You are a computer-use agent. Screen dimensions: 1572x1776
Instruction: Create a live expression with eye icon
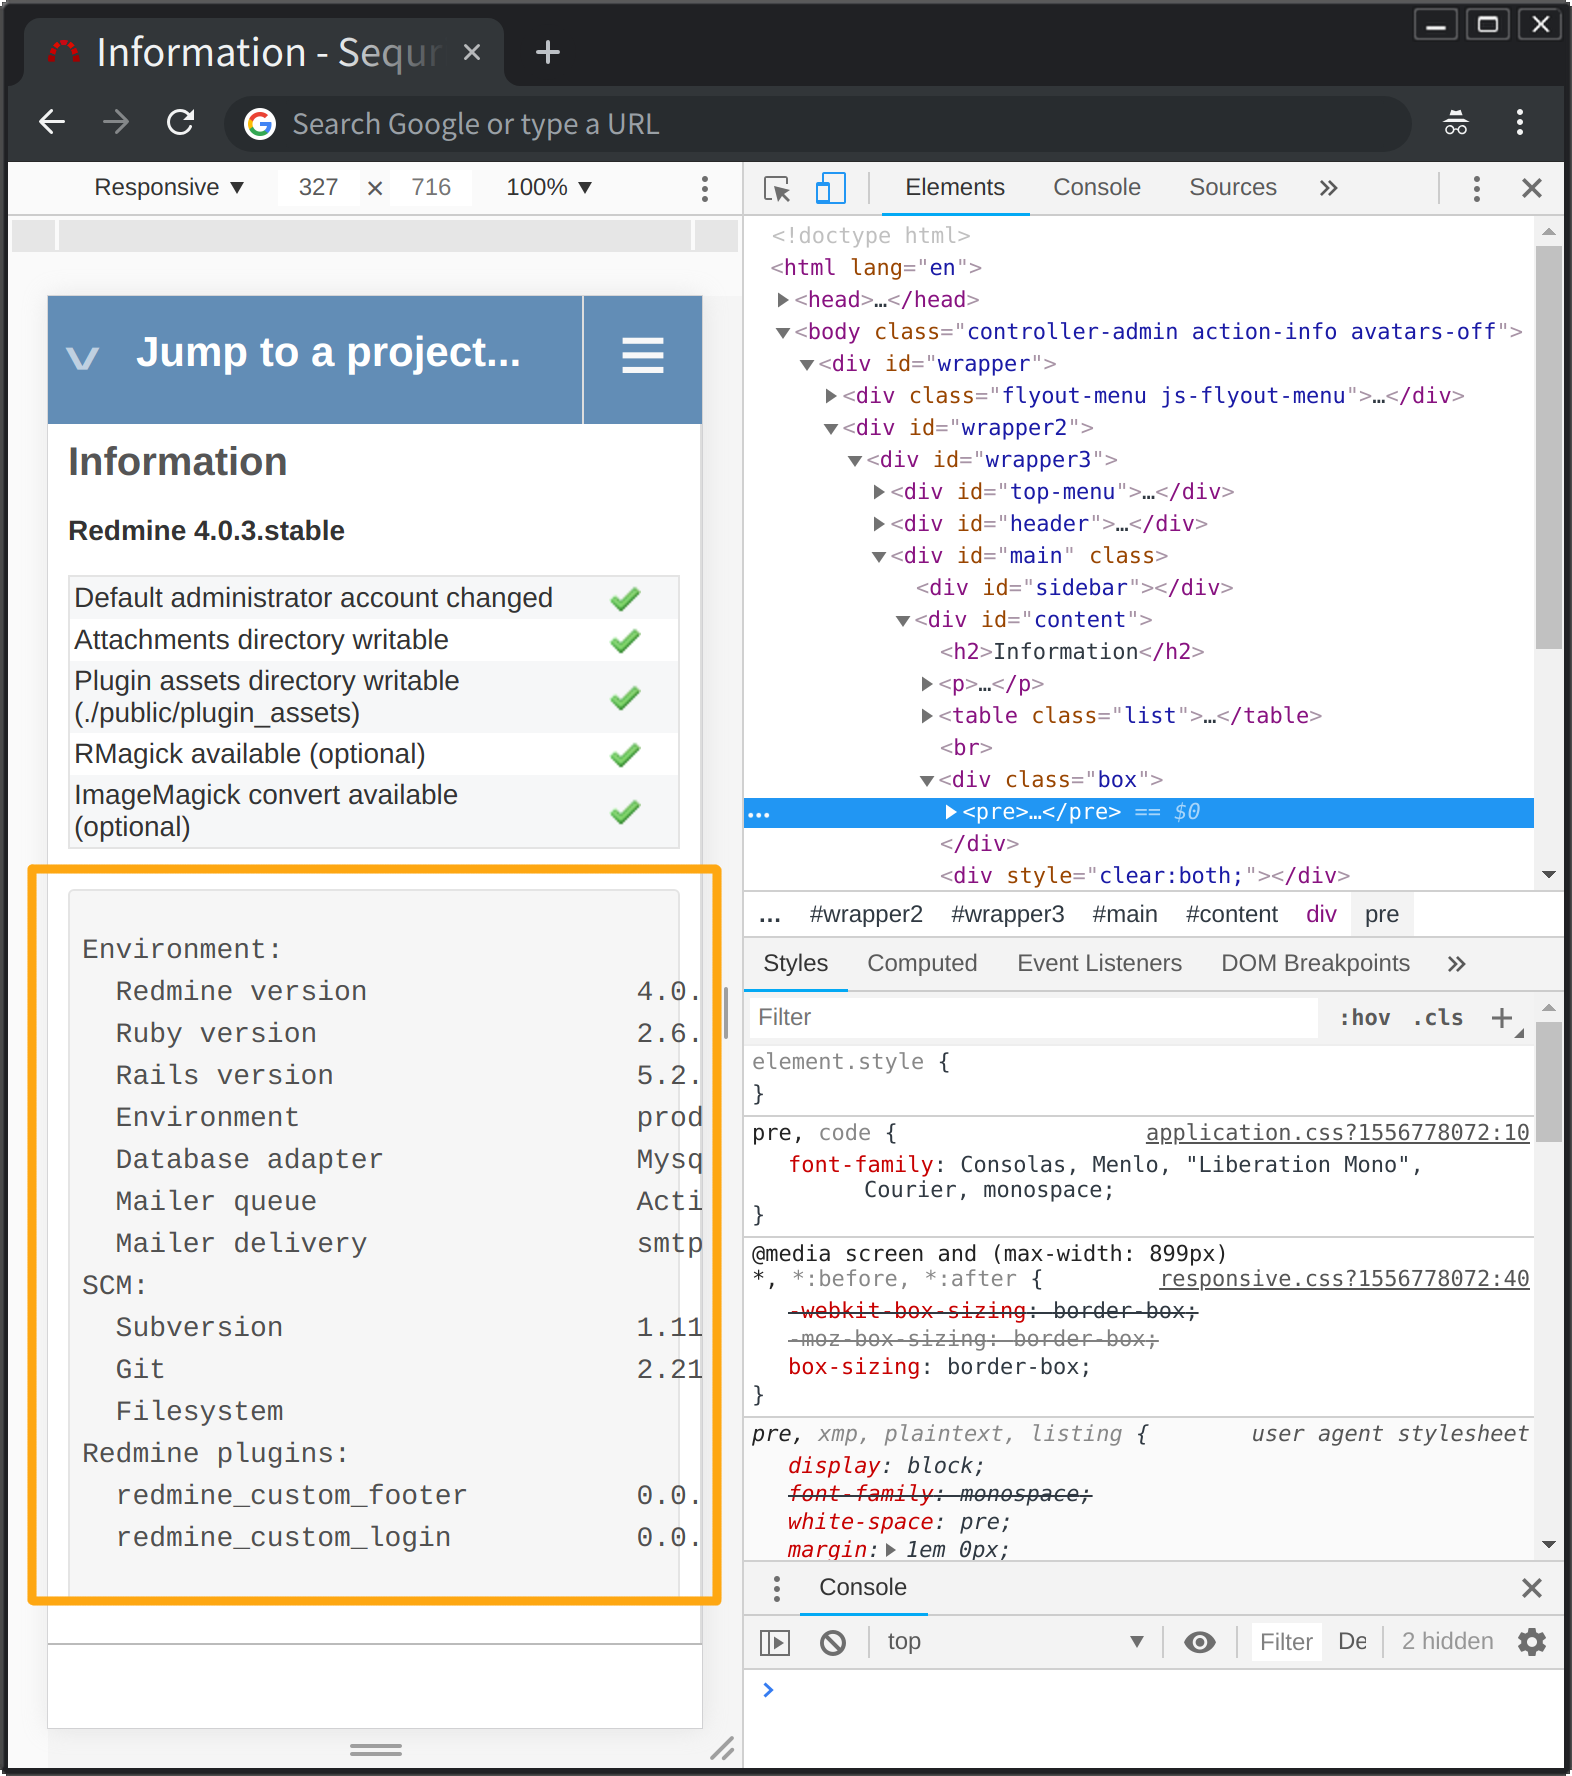(x=1200, y=1642)
